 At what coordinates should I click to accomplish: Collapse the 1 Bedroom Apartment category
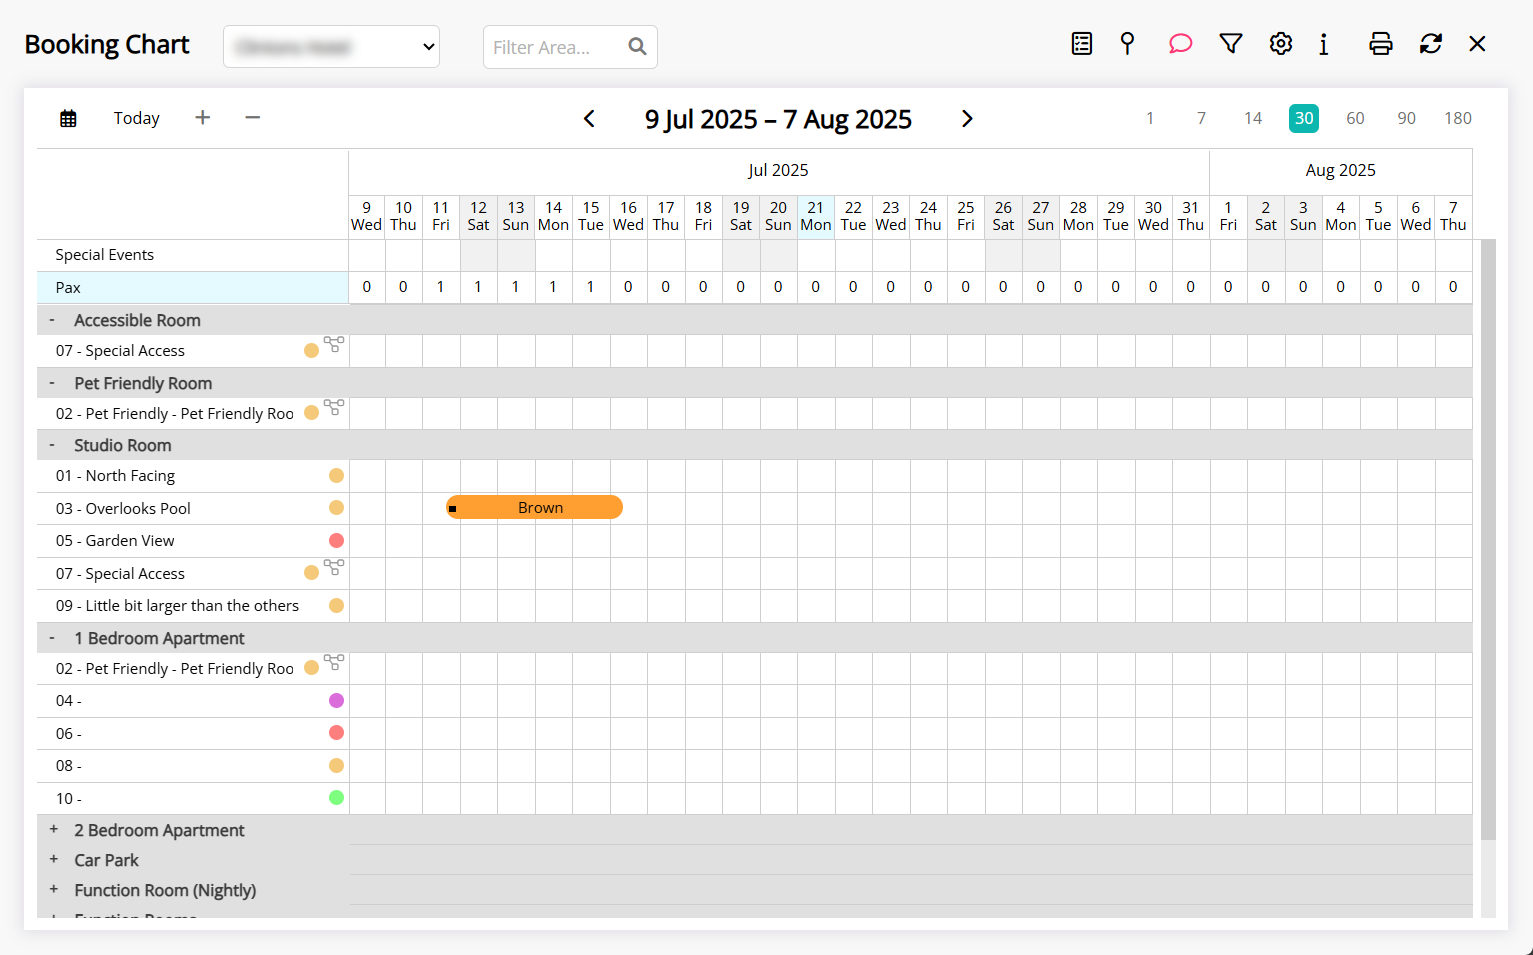[52, 638]
